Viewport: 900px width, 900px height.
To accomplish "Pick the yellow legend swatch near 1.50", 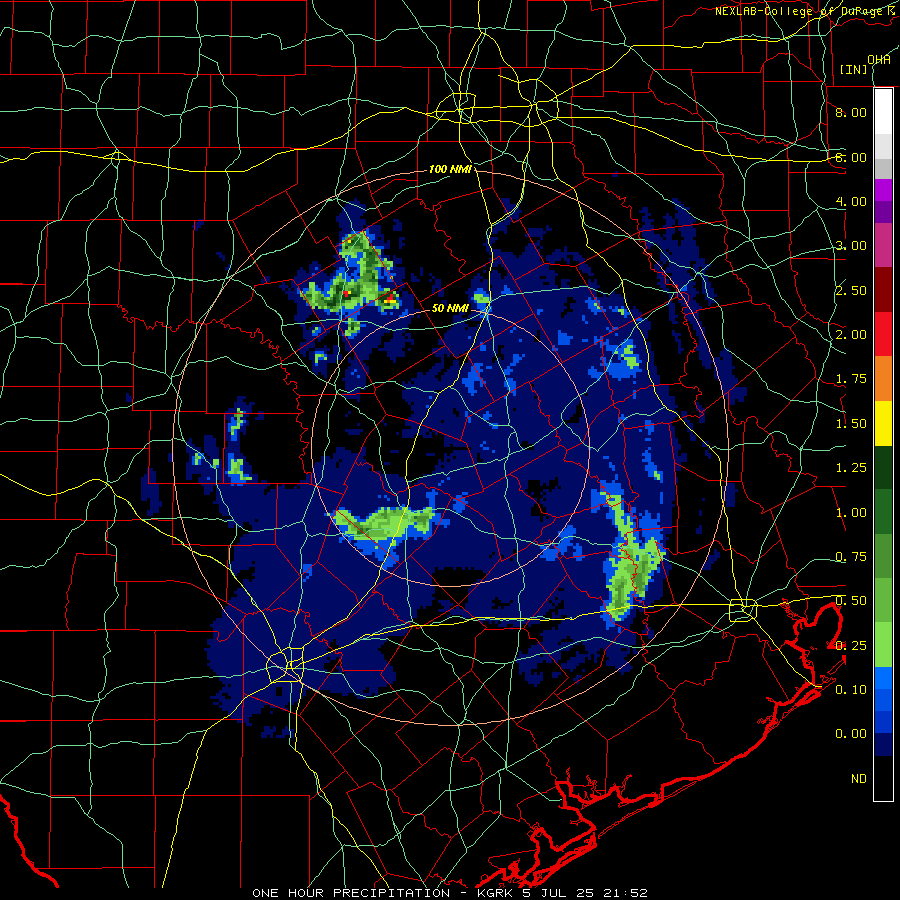I will coord(883,424).
